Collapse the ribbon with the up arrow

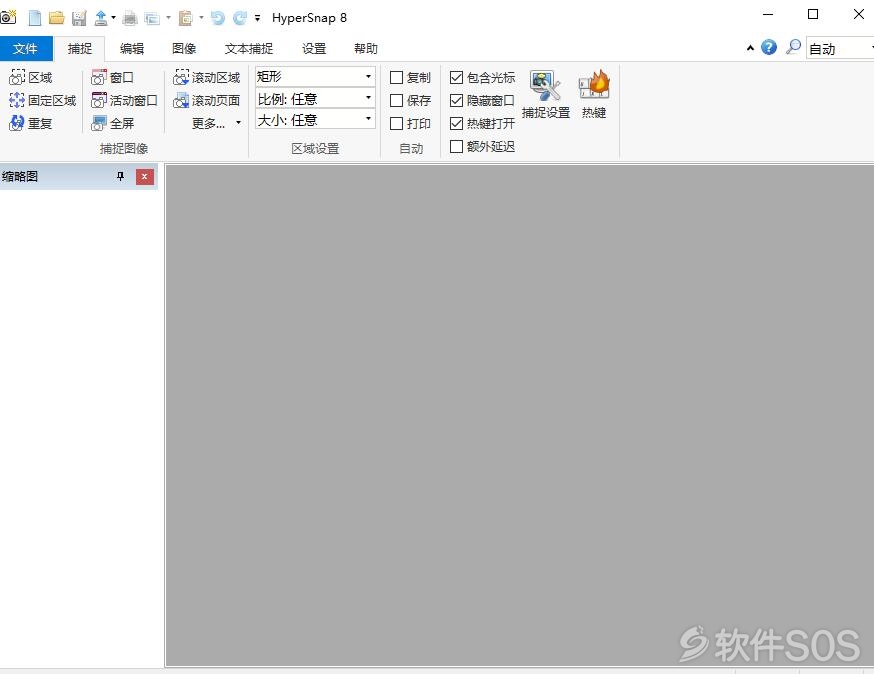pyautogui.click(x=750, y=48)
